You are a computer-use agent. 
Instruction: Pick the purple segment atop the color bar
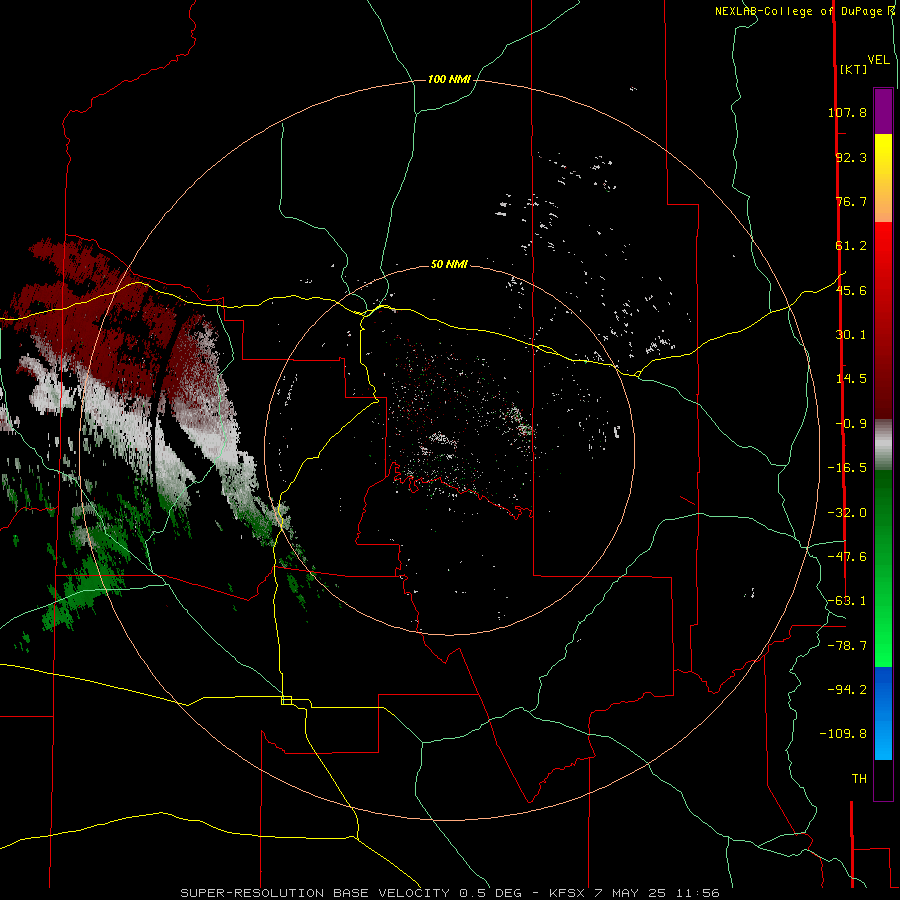[x=883, y=111]
